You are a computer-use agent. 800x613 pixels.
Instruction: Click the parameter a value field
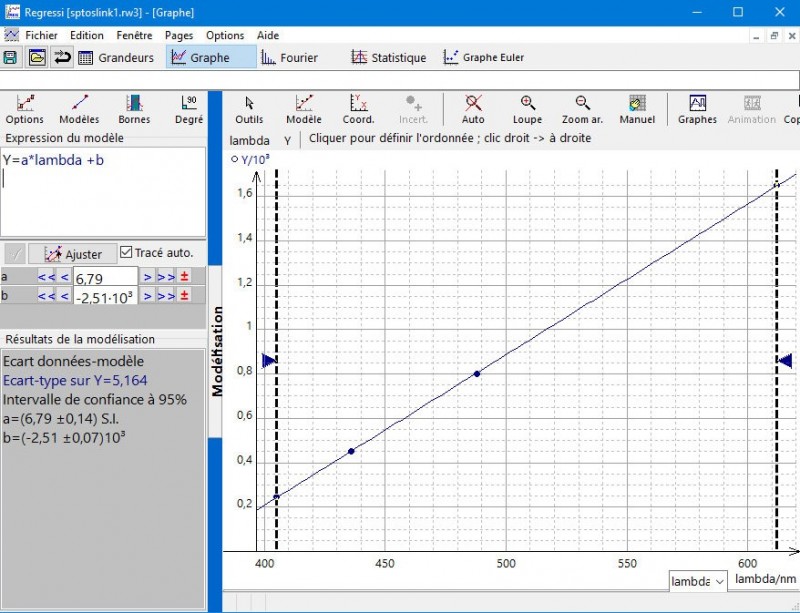(x=106, y=277)
